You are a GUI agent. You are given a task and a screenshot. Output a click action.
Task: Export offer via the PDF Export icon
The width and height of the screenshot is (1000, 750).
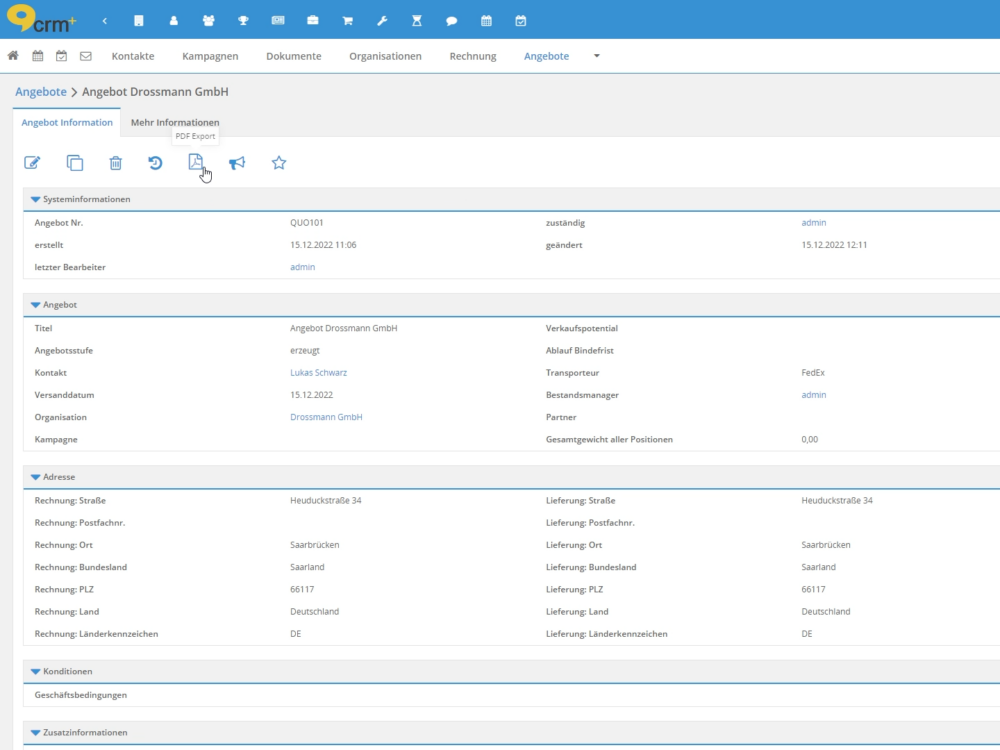pyautogui.click(x=196, y=163)
